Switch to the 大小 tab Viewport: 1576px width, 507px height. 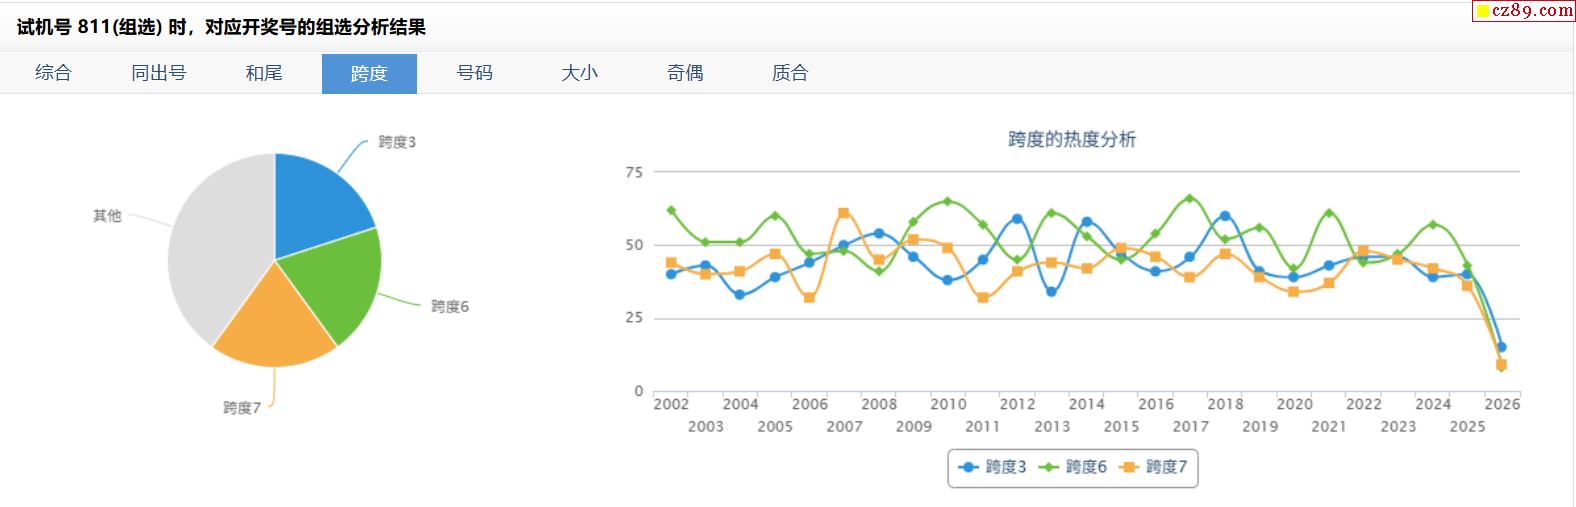click(x=579, y=73)
